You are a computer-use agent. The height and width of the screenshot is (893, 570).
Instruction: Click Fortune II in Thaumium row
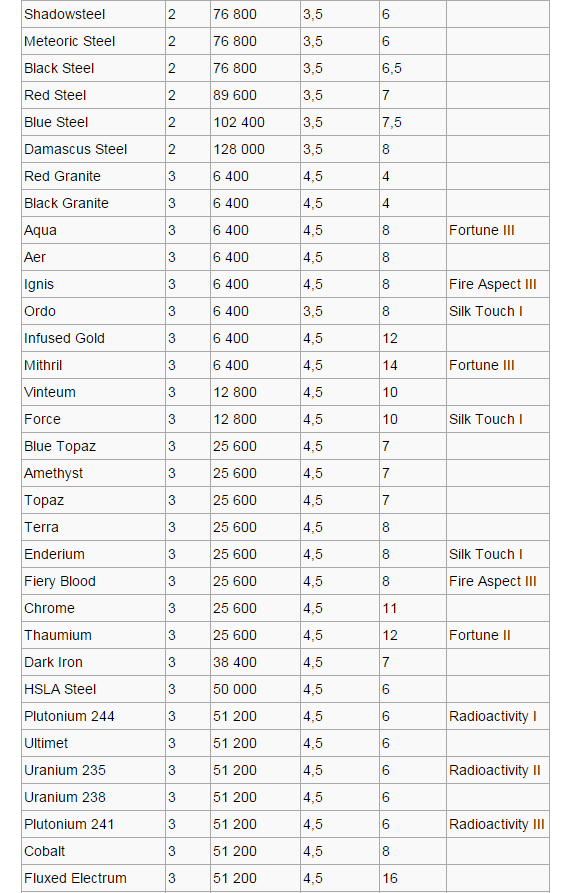479,635
